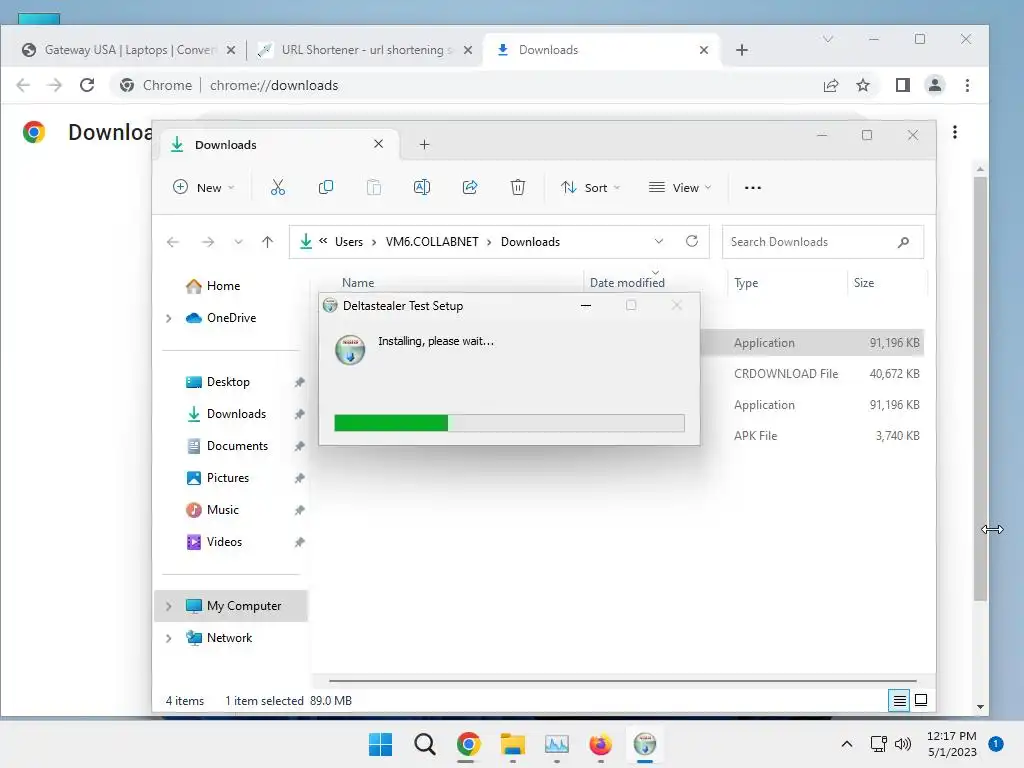Go back in File Explorer navigation
This screenshot has width=1024, height=768.
pos(172,242)
